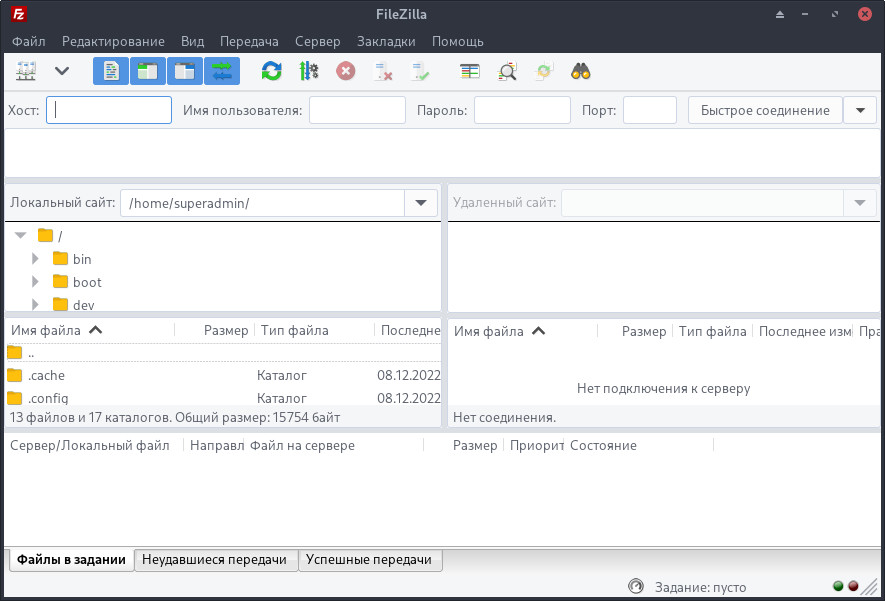Open the Помощь menu
This screenshot has height=601, width=885.
tap(458, 41)
